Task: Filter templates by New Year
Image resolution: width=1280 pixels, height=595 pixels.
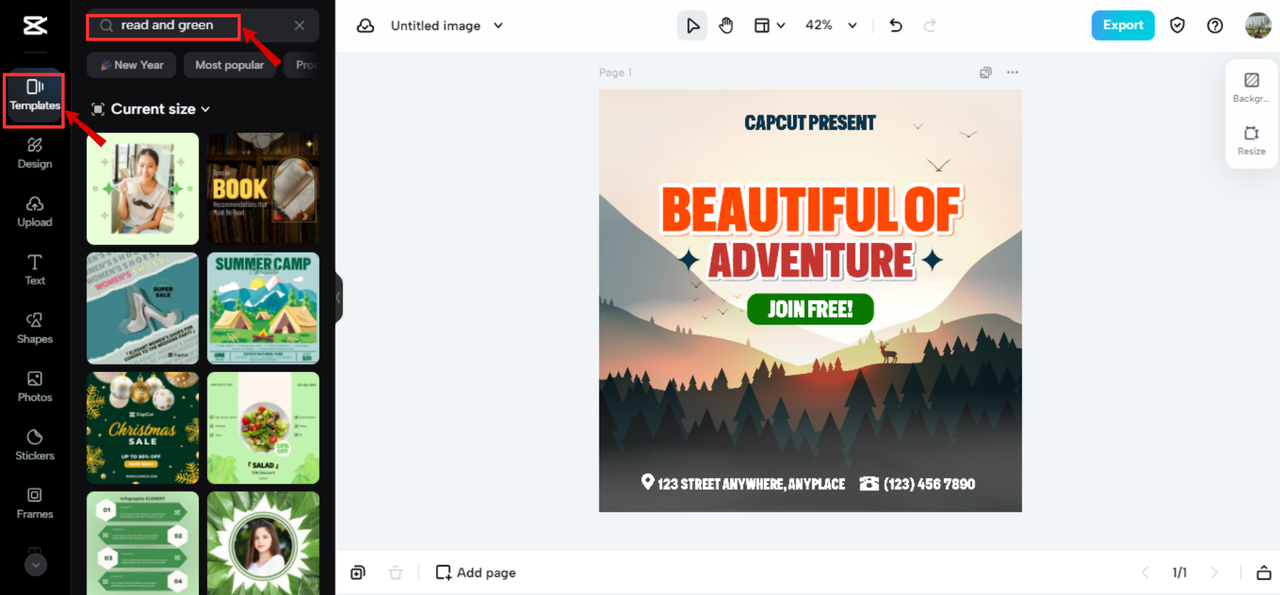Action: [x=132, y=65]
